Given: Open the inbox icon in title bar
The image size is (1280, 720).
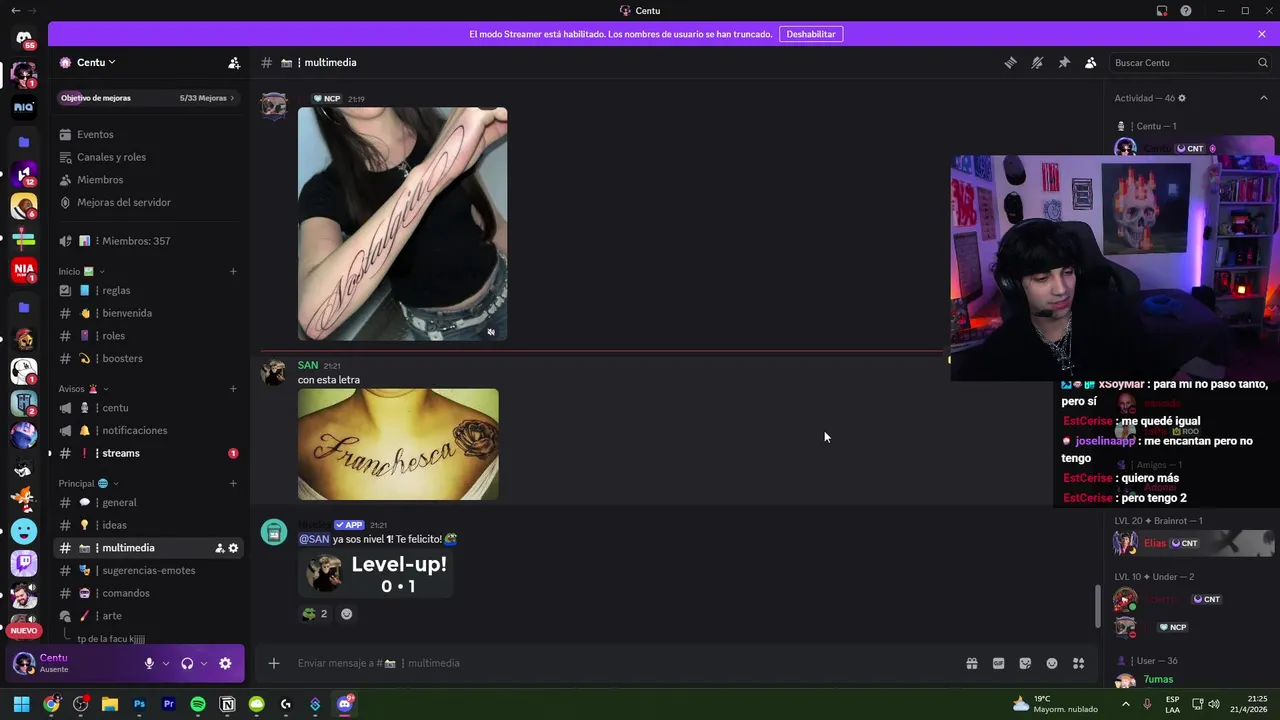Looking at the screenshot, I should (x=1162, y=11).
